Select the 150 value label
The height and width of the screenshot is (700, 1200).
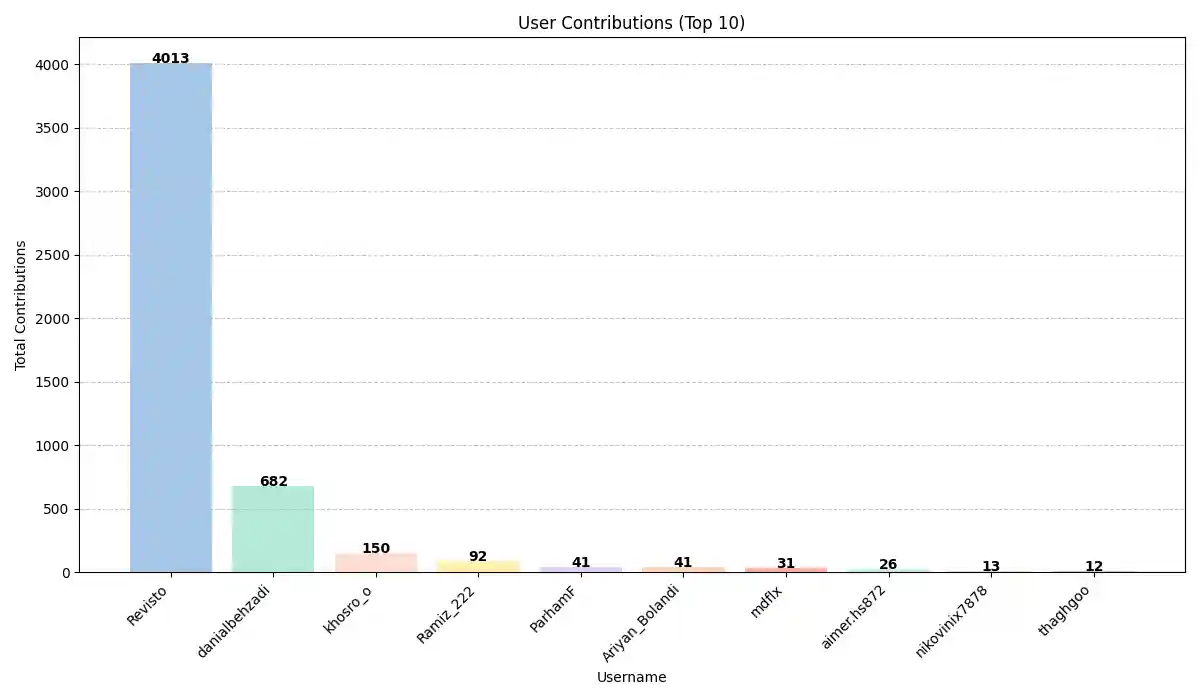point(376,548)
